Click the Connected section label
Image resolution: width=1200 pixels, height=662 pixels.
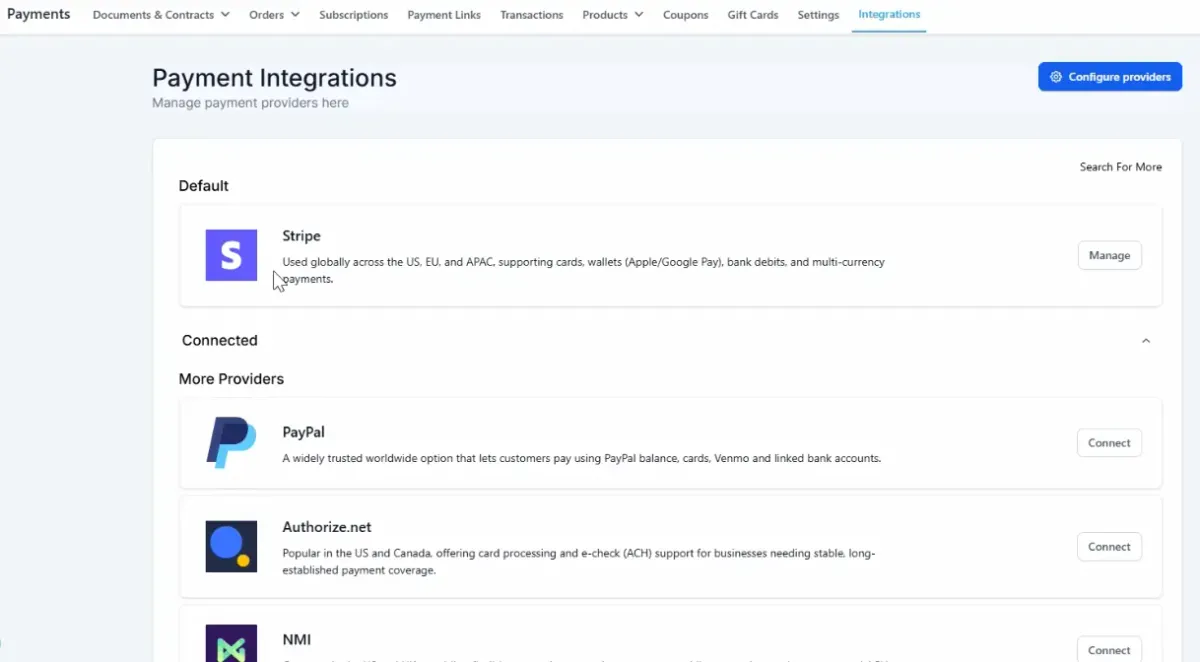click(220, 340)
